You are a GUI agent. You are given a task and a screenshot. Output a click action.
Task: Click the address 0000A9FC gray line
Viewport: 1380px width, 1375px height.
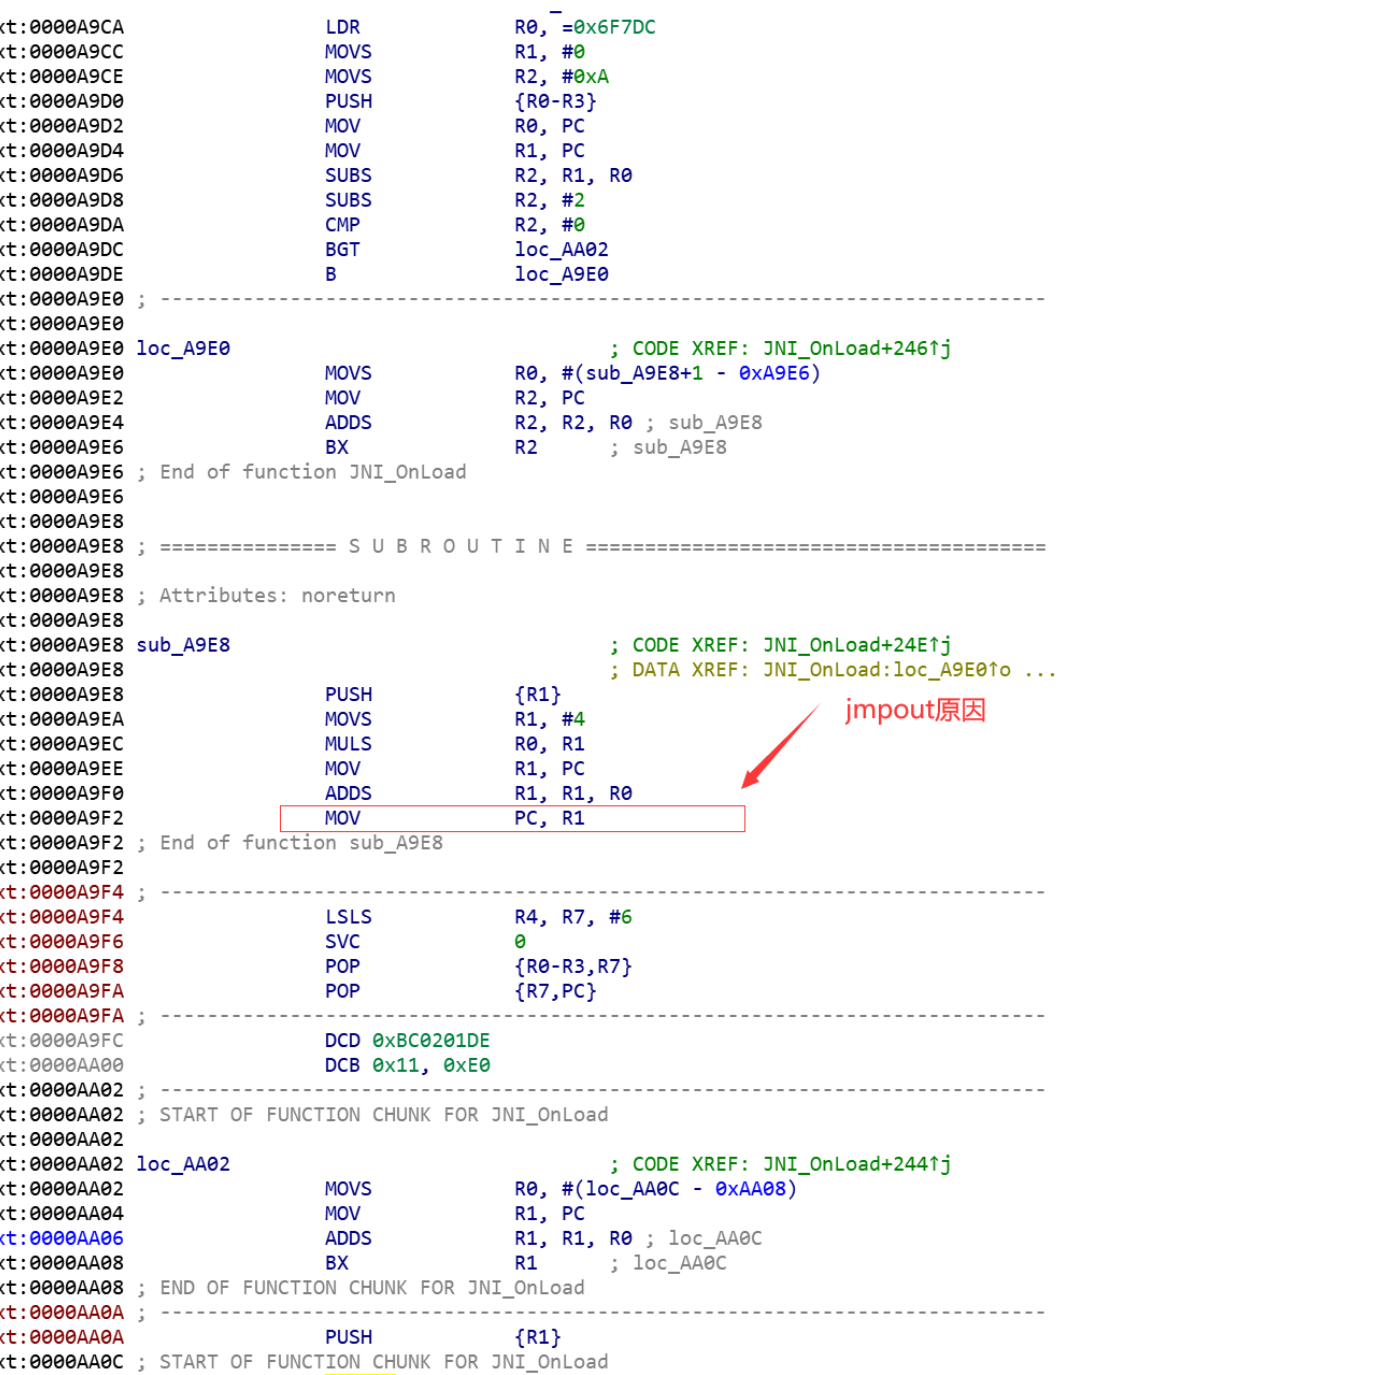pos(76,1040)
